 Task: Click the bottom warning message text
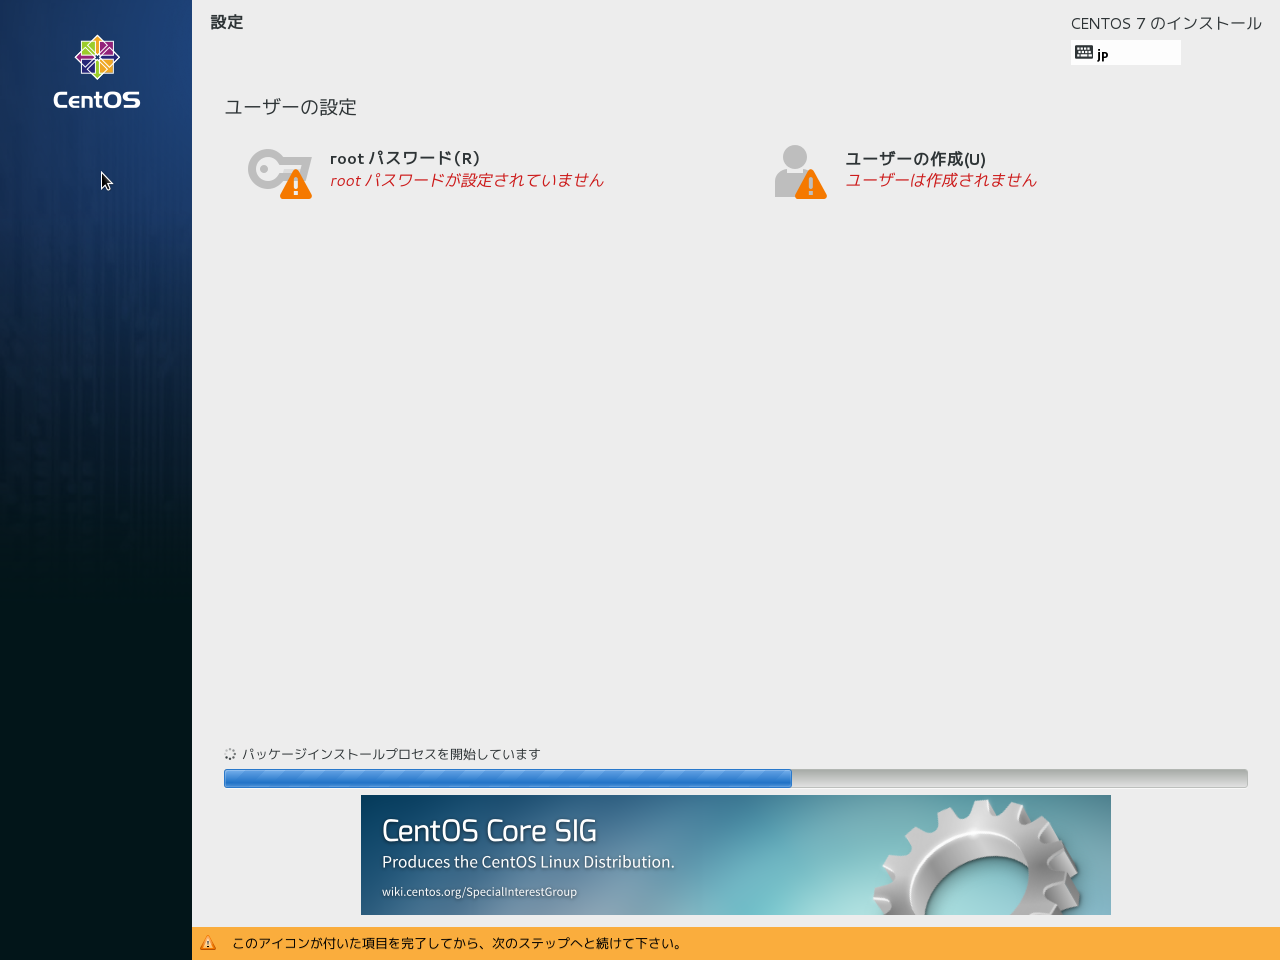[x=458, y=943]
